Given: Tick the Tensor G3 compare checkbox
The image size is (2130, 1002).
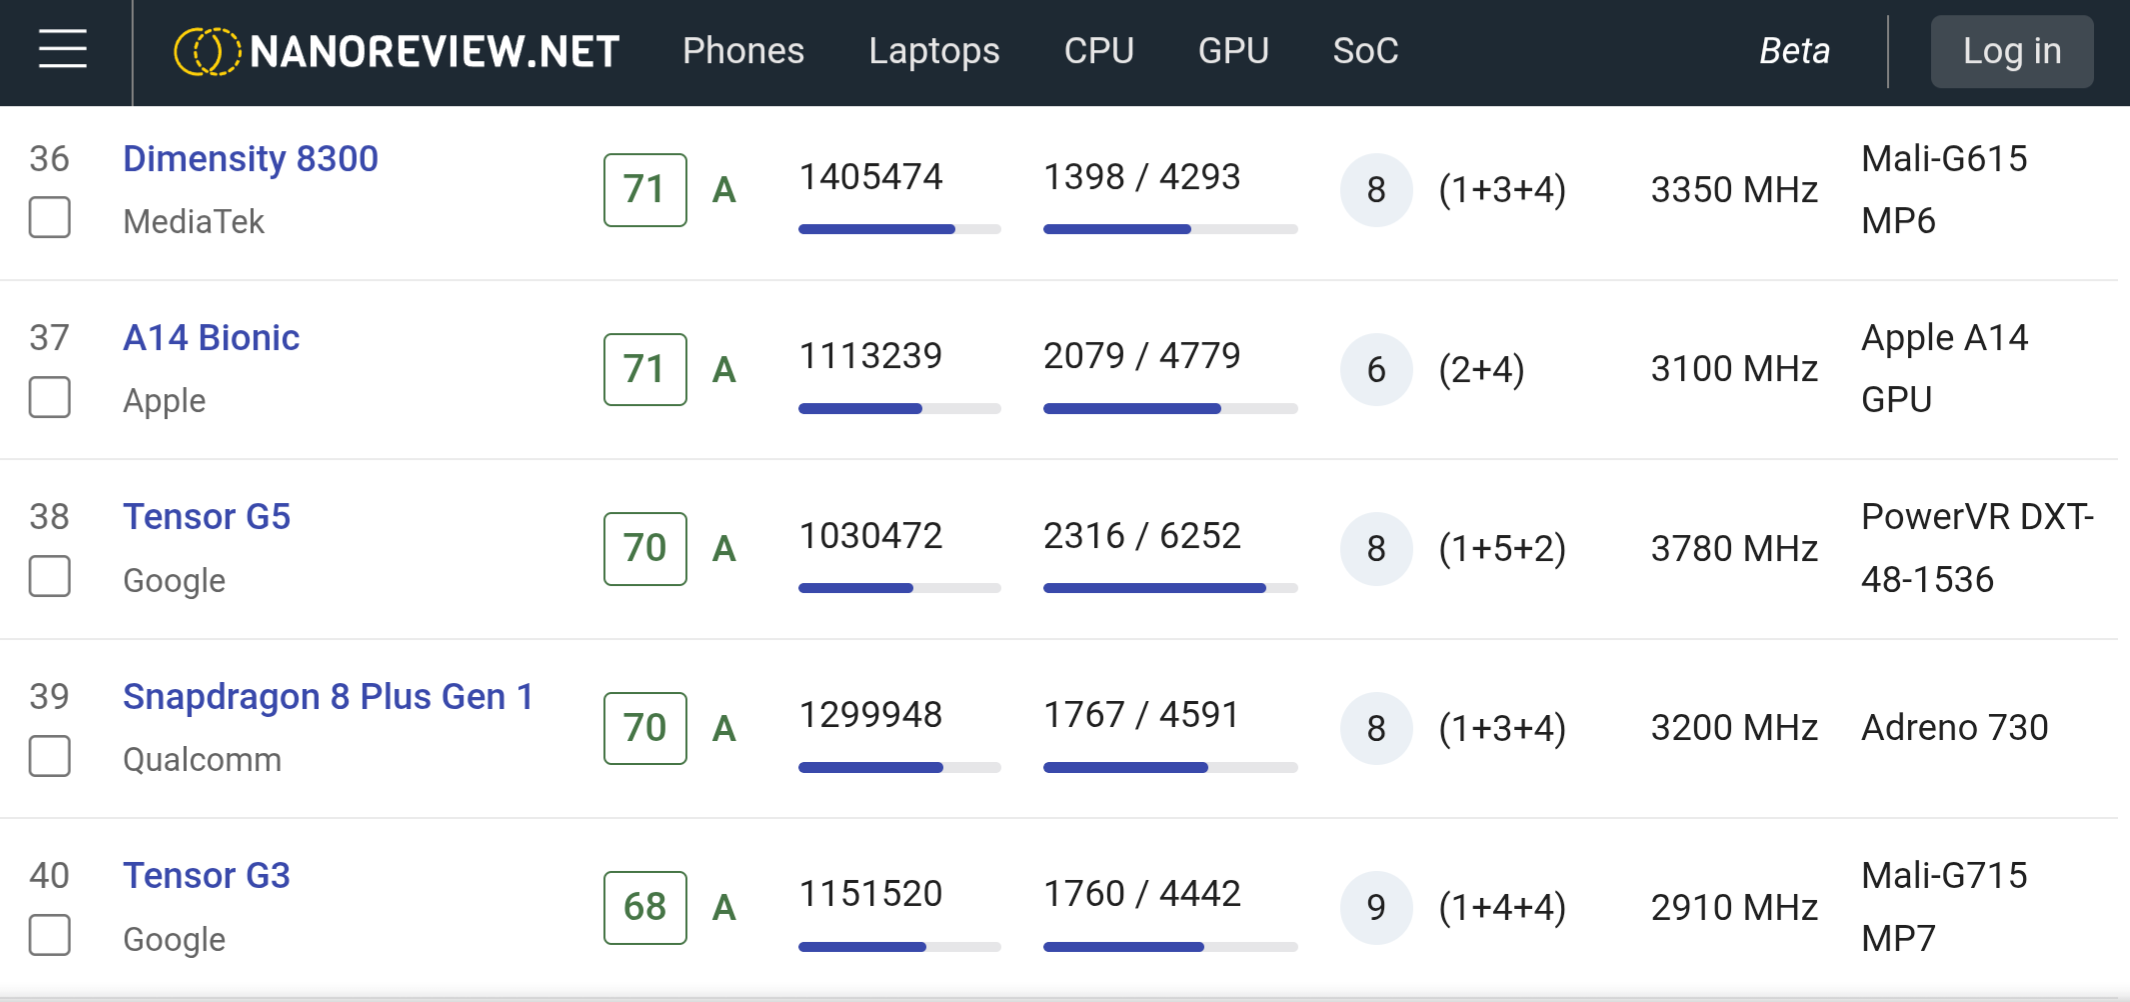Looking at the screenshot, I should 50,935.
